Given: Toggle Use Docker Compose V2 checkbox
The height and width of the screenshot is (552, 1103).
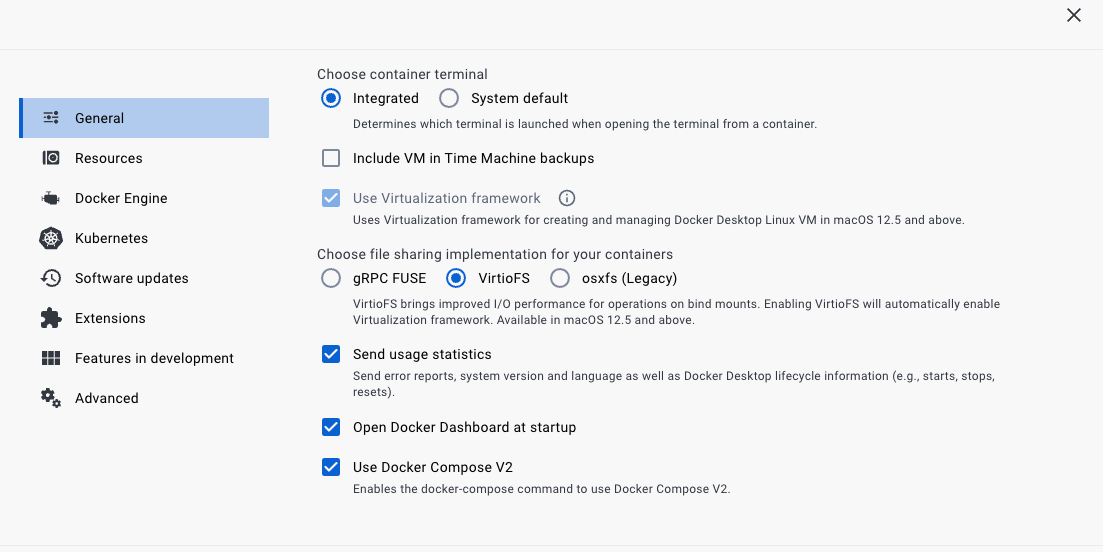Looking at the screenshot, I should click(331, 467).
